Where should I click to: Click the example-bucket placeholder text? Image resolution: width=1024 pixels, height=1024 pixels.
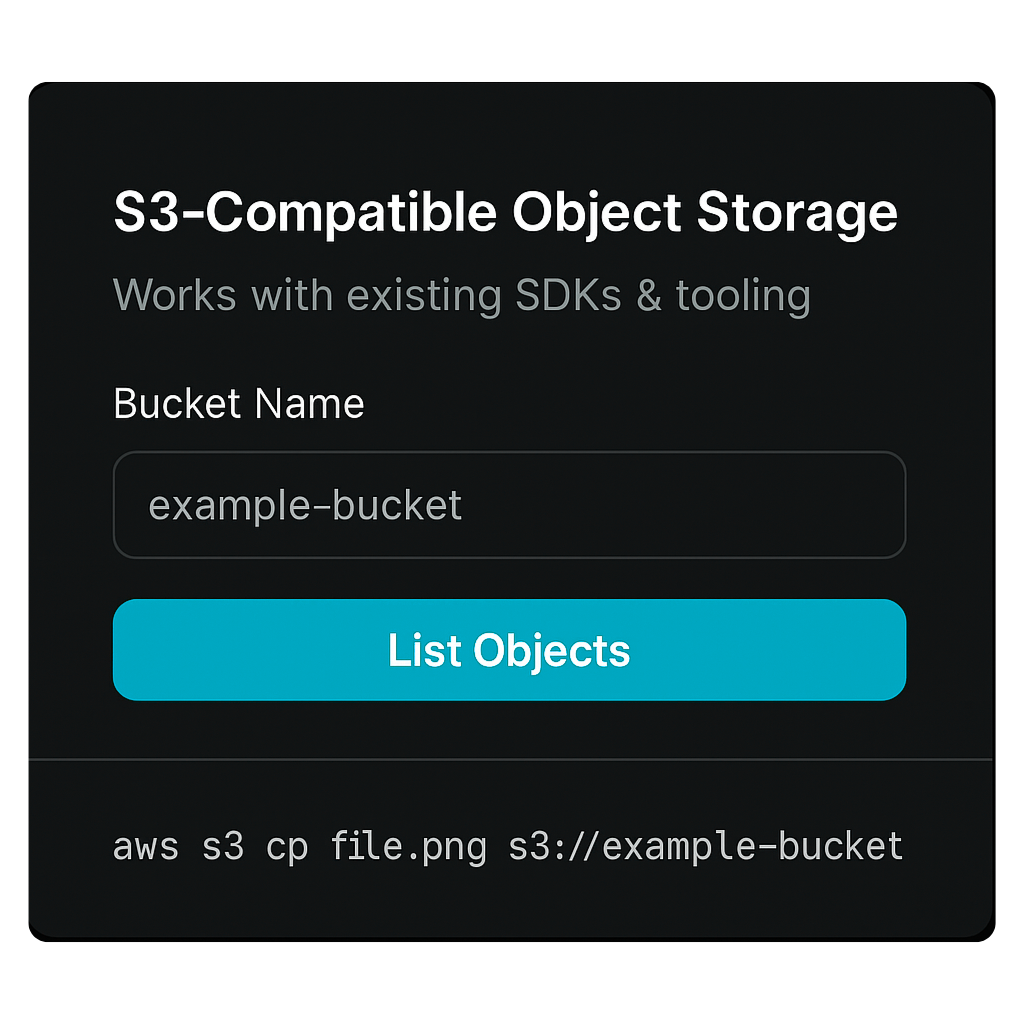pos(305,505)
